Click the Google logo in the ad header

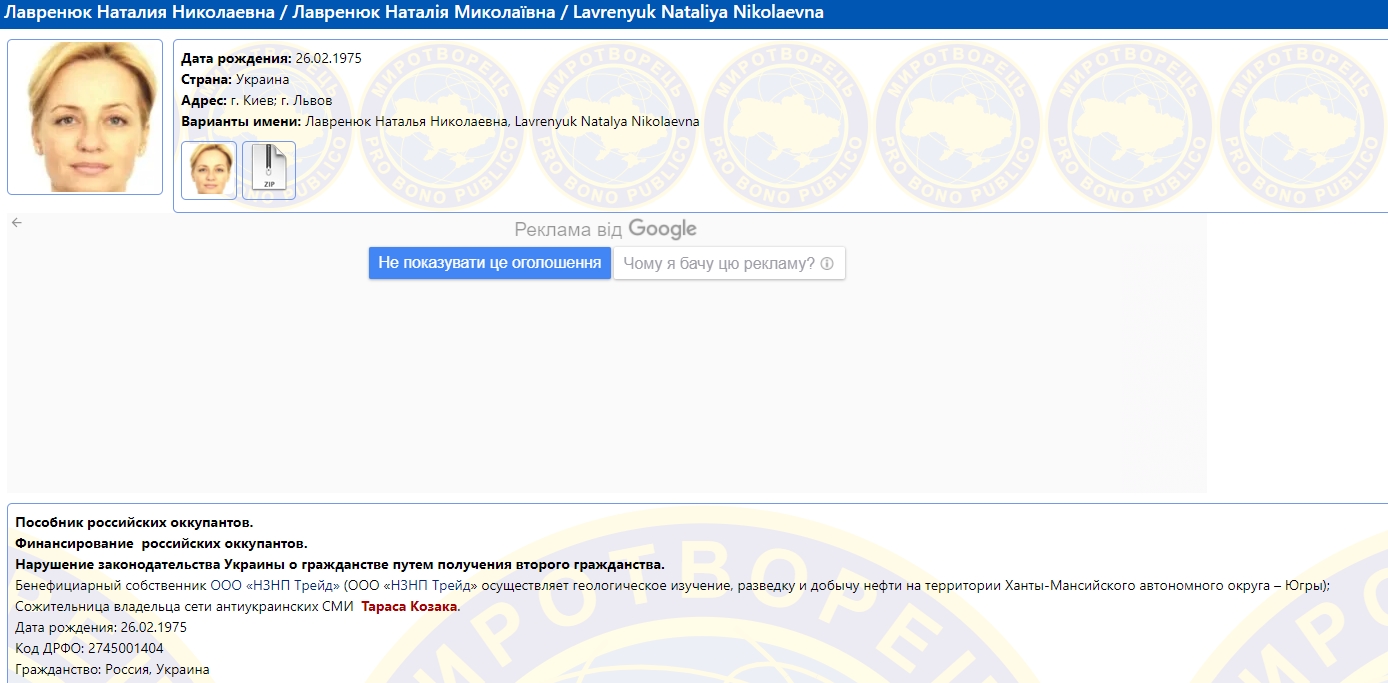pyautogui.click(x=662, y=230)
